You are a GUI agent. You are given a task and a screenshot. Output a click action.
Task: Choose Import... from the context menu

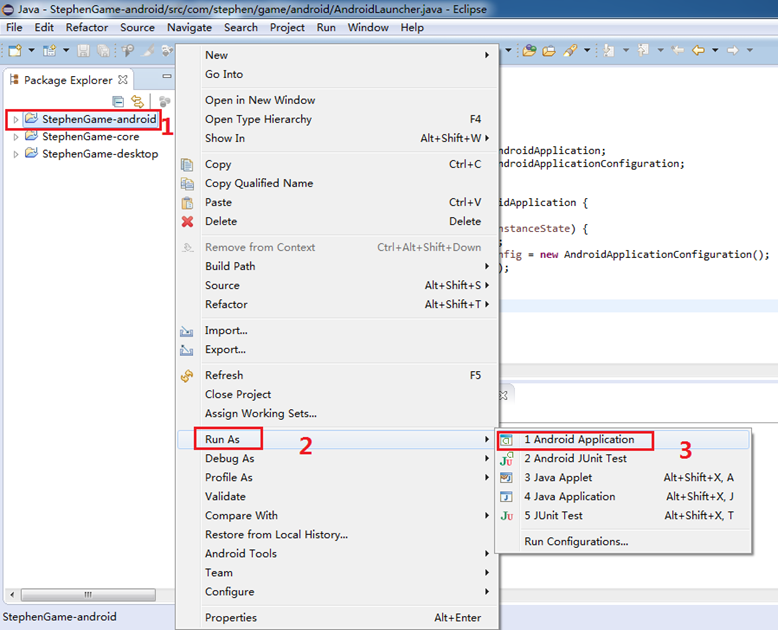[337, 330]
